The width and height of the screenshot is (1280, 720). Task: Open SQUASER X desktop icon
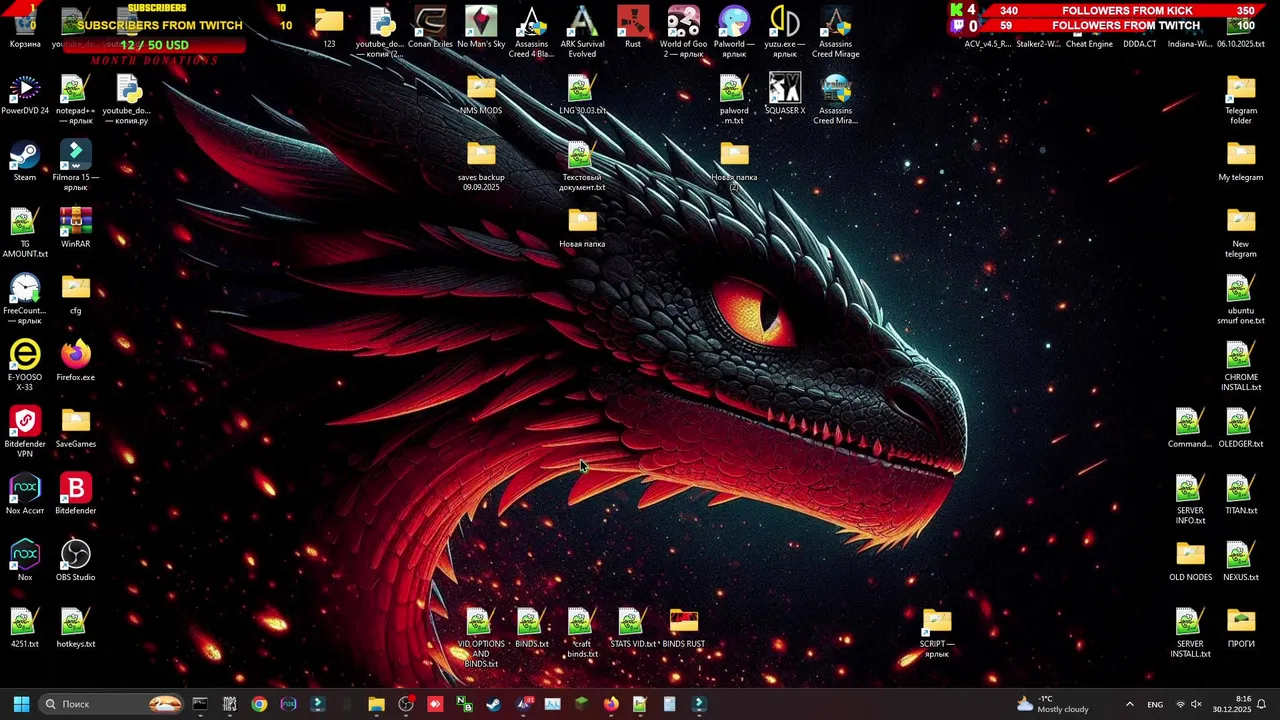[785, 95]
